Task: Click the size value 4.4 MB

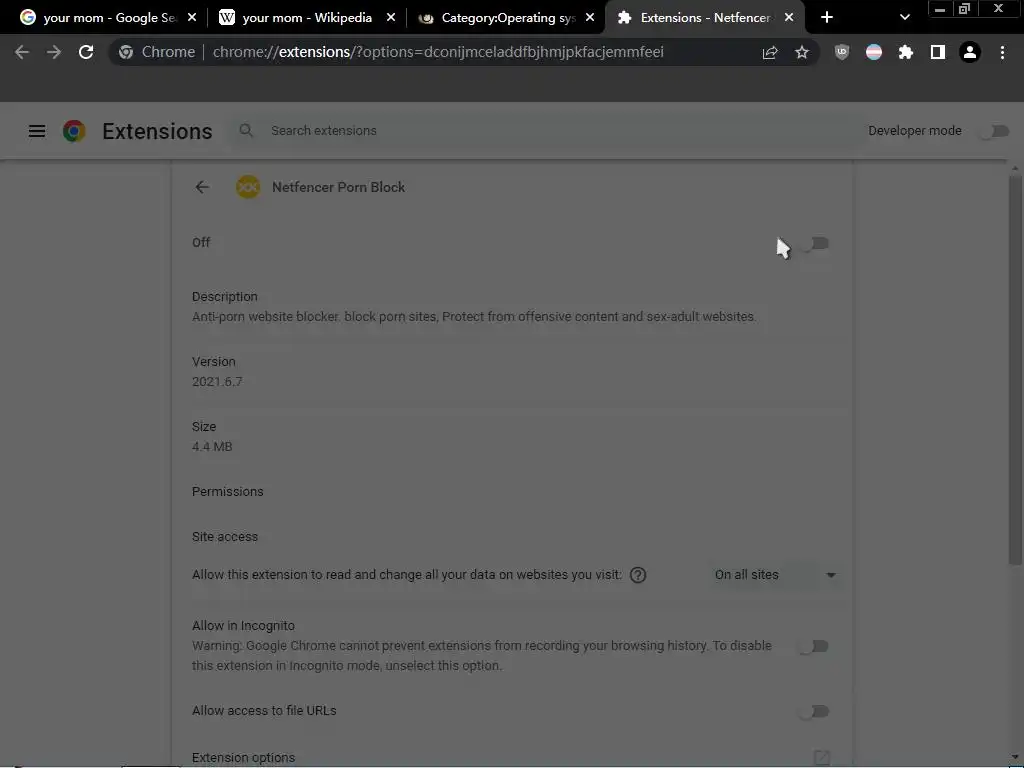Action: click(x=212, y=447)
